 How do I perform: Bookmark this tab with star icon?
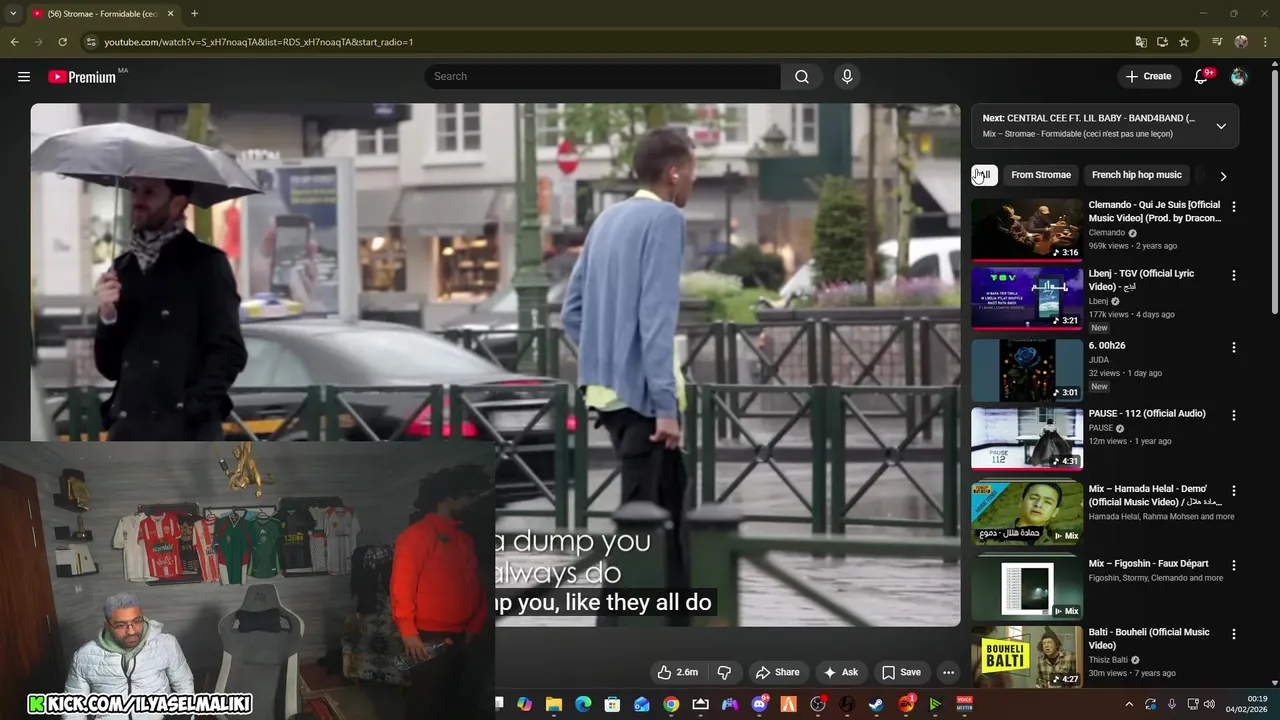(x=1184, y=42)
